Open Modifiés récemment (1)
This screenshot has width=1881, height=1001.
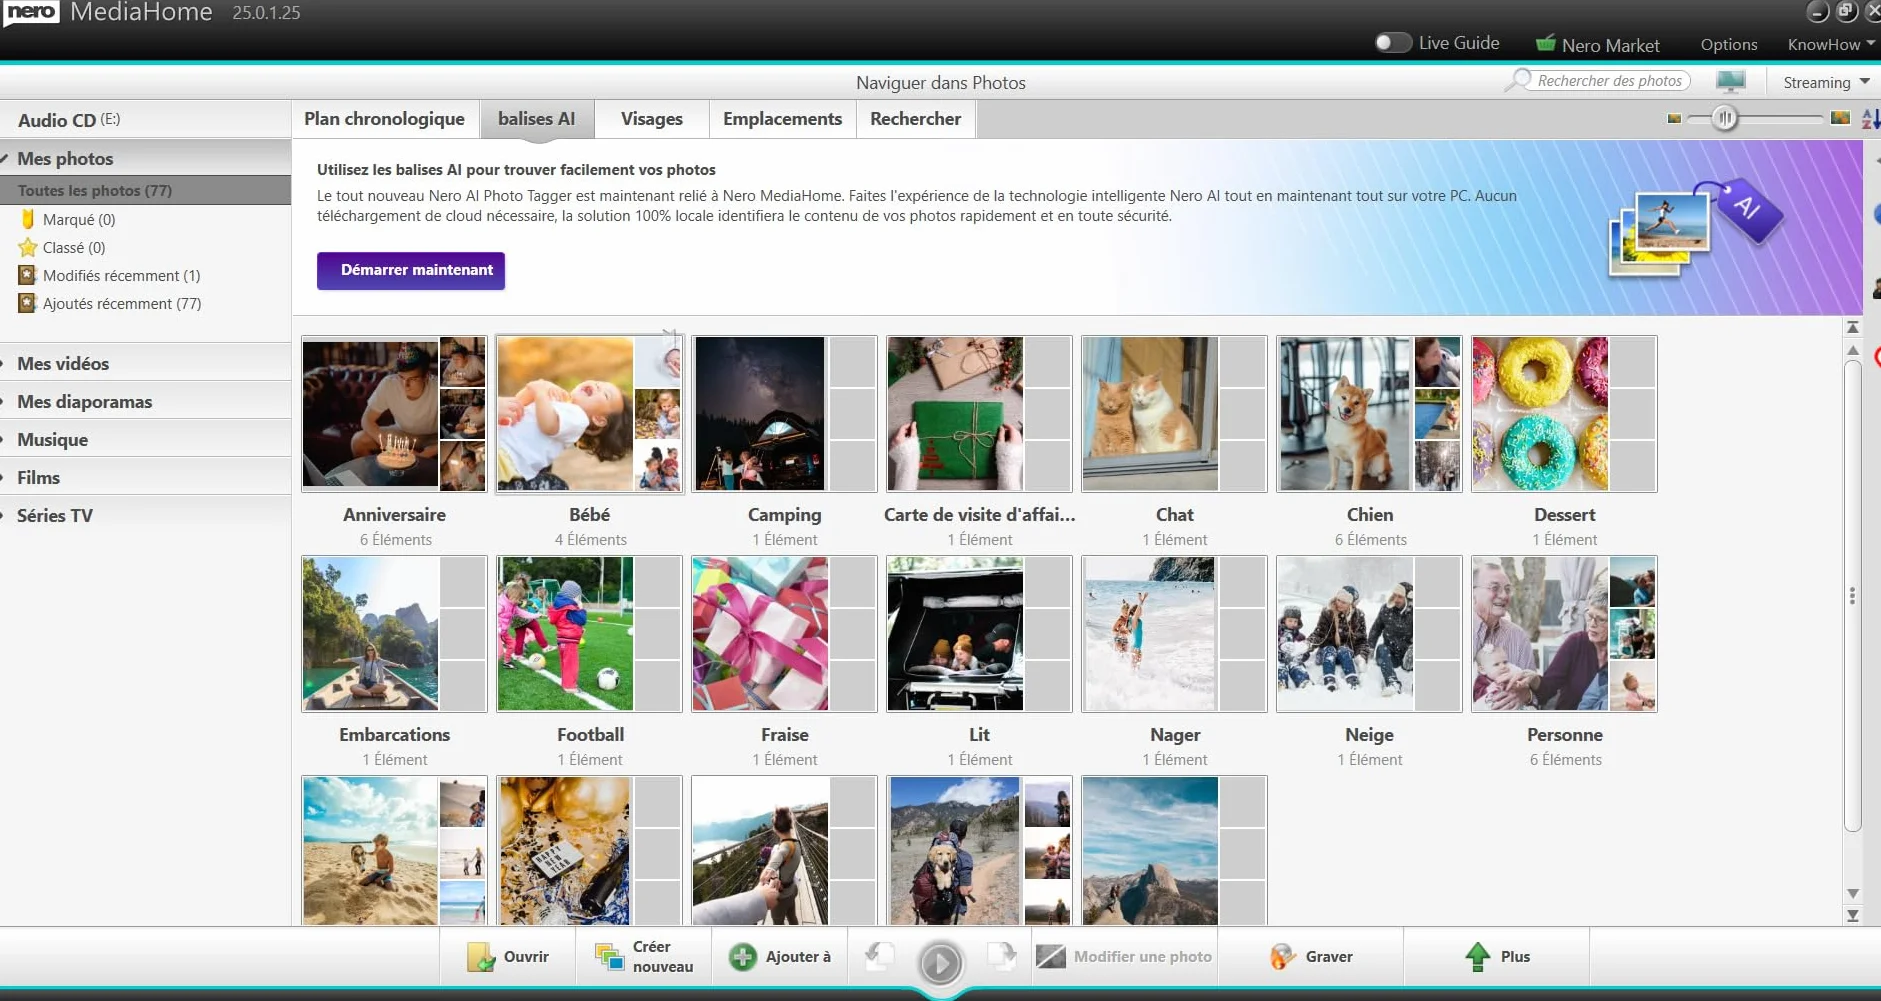pos(121,275)
